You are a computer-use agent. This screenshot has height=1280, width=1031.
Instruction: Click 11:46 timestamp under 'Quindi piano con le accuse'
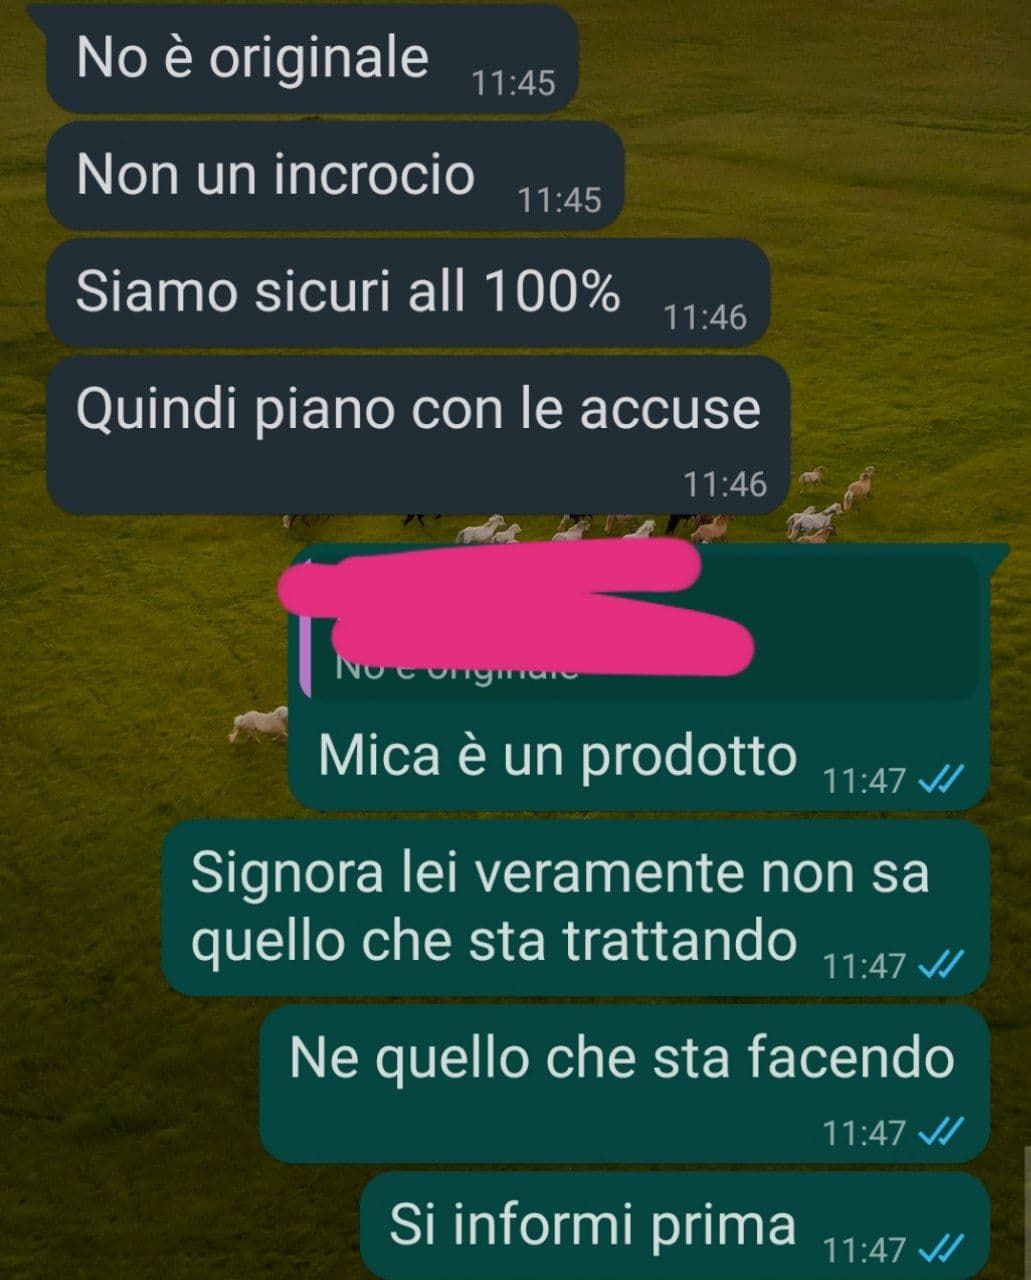[x=725, y=484]
